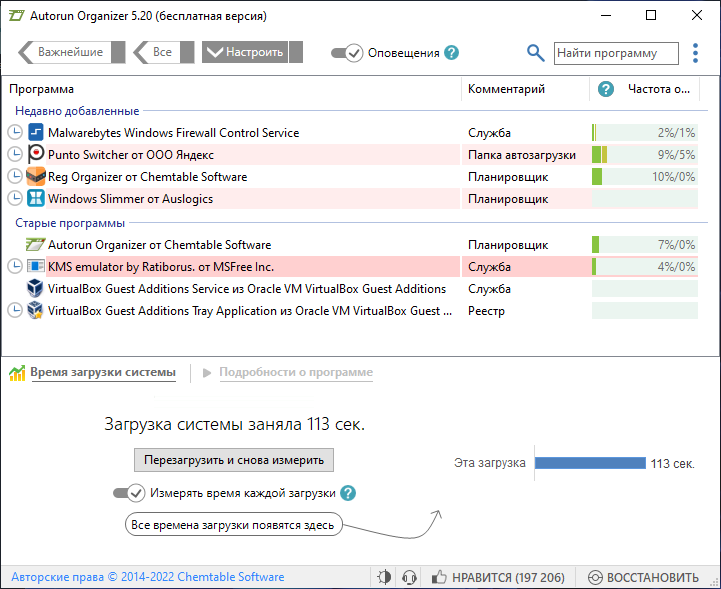
Task: Click the Autorun Organizer row icon
Action: click(x=35, y=245)
